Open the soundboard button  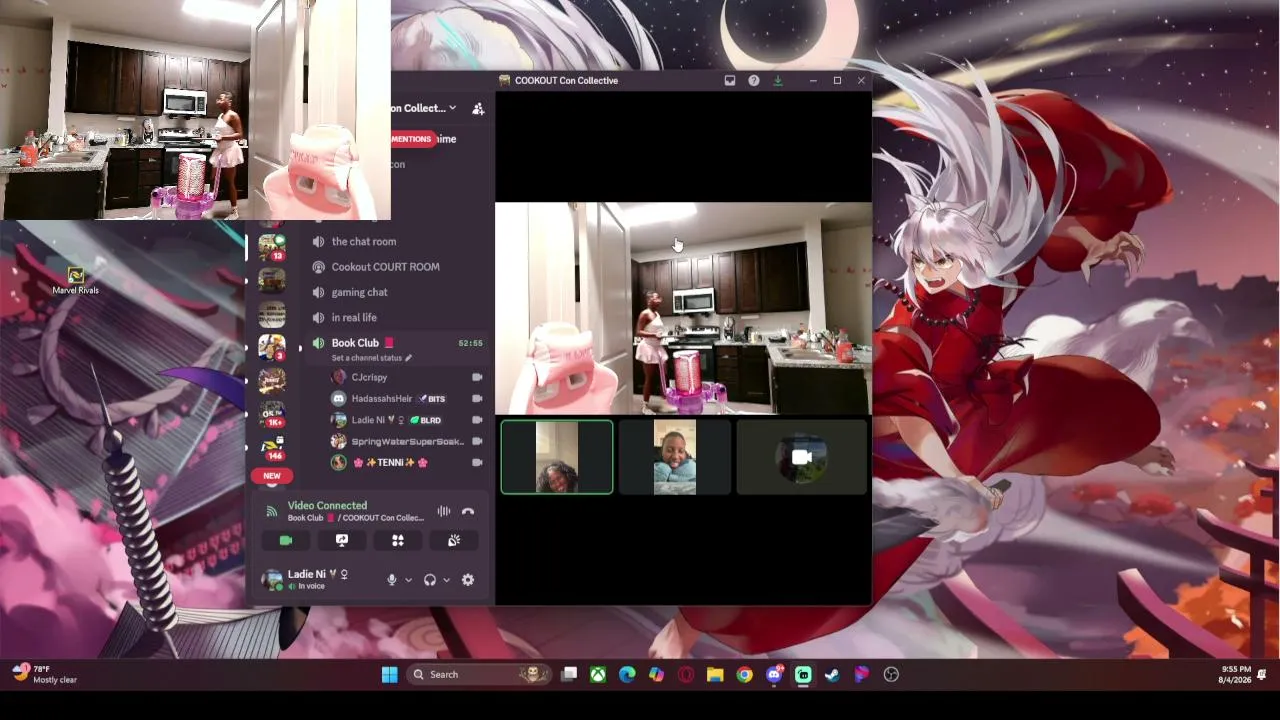click(x=454, y=540)
